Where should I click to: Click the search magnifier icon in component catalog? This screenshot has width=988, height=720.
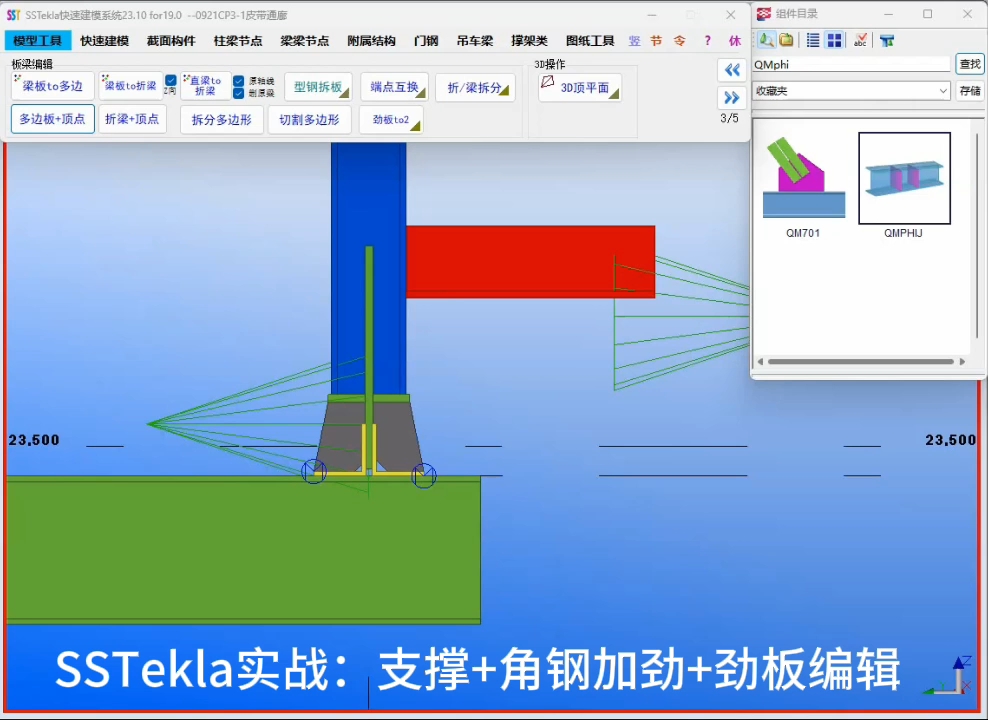[765, 40]
